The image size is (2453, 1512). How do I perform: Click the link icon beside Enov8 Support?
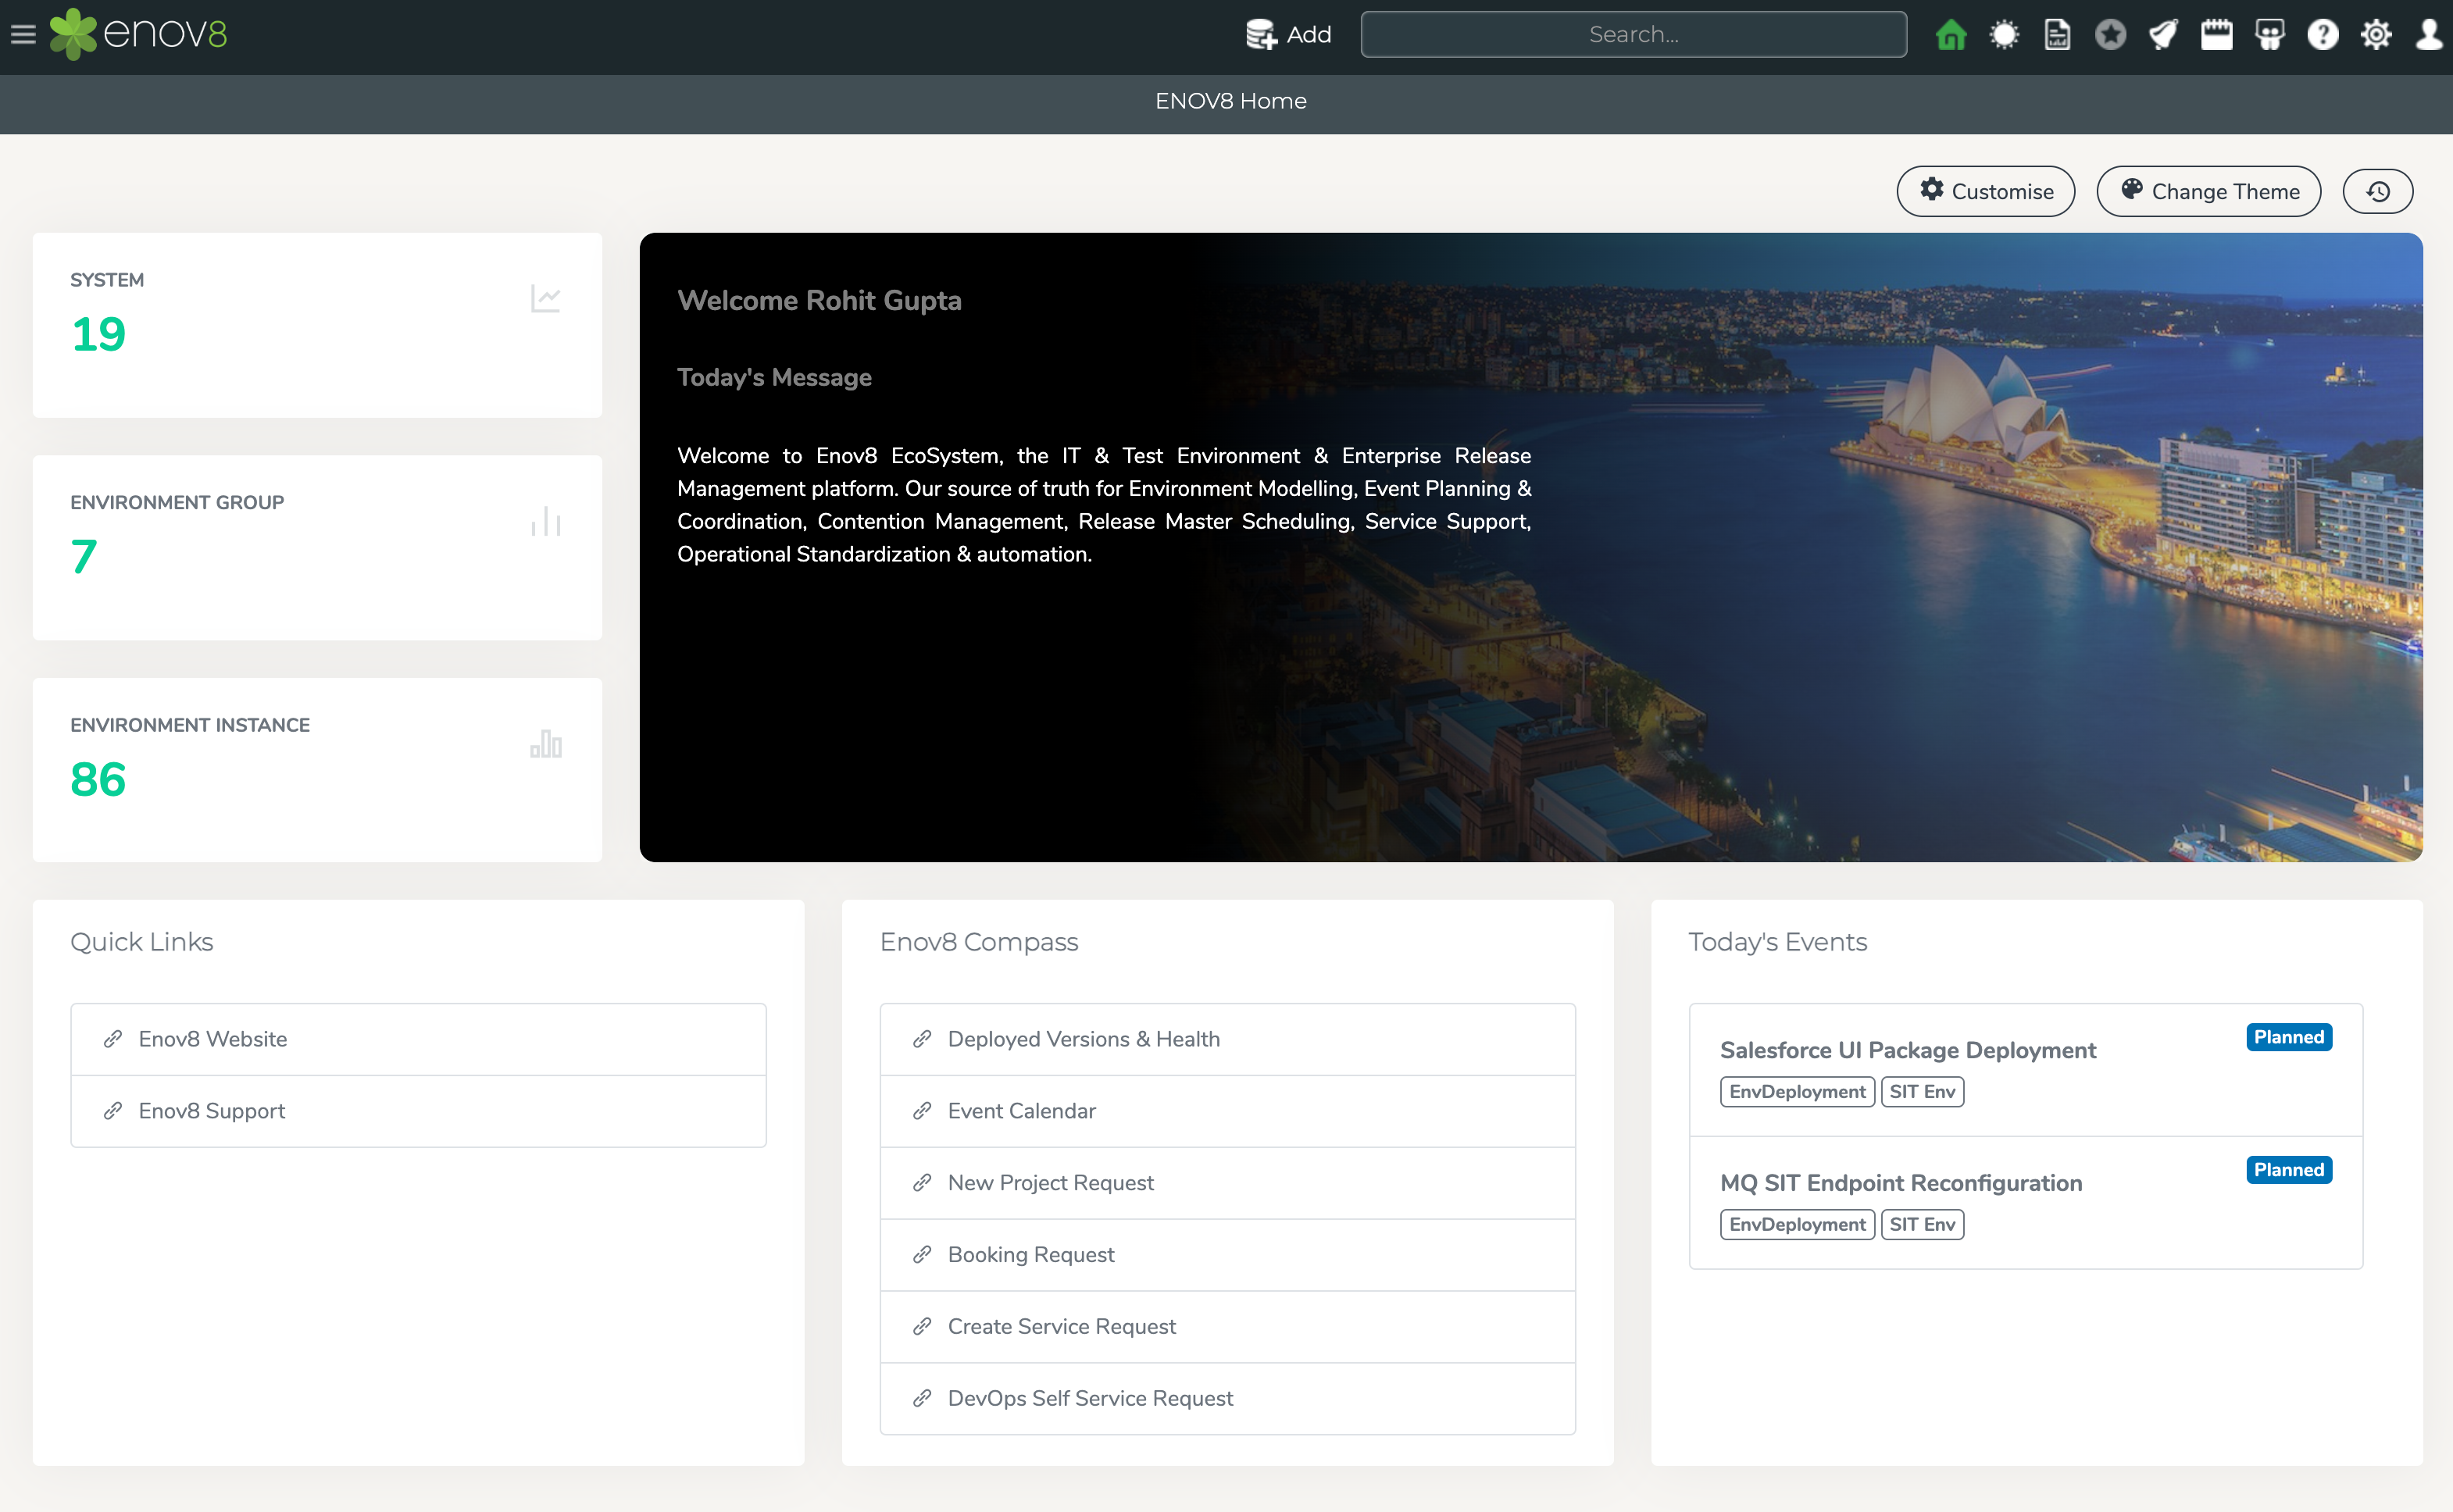(113, 1111)
